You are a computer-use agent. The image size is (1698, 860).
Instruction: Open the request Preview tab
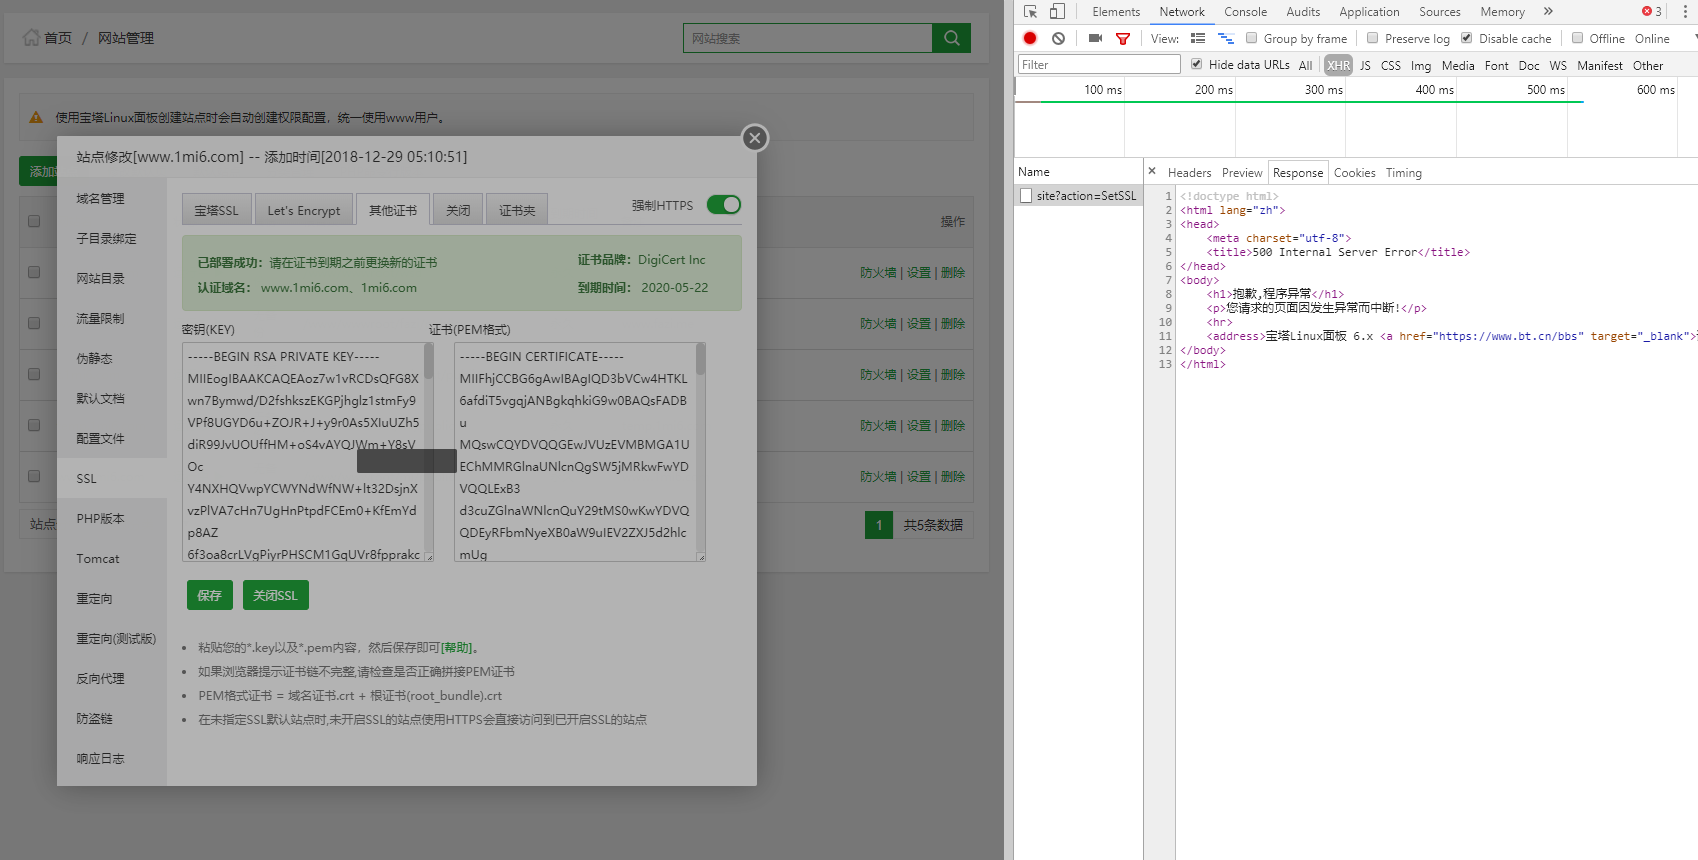(x=1242, y=173)
